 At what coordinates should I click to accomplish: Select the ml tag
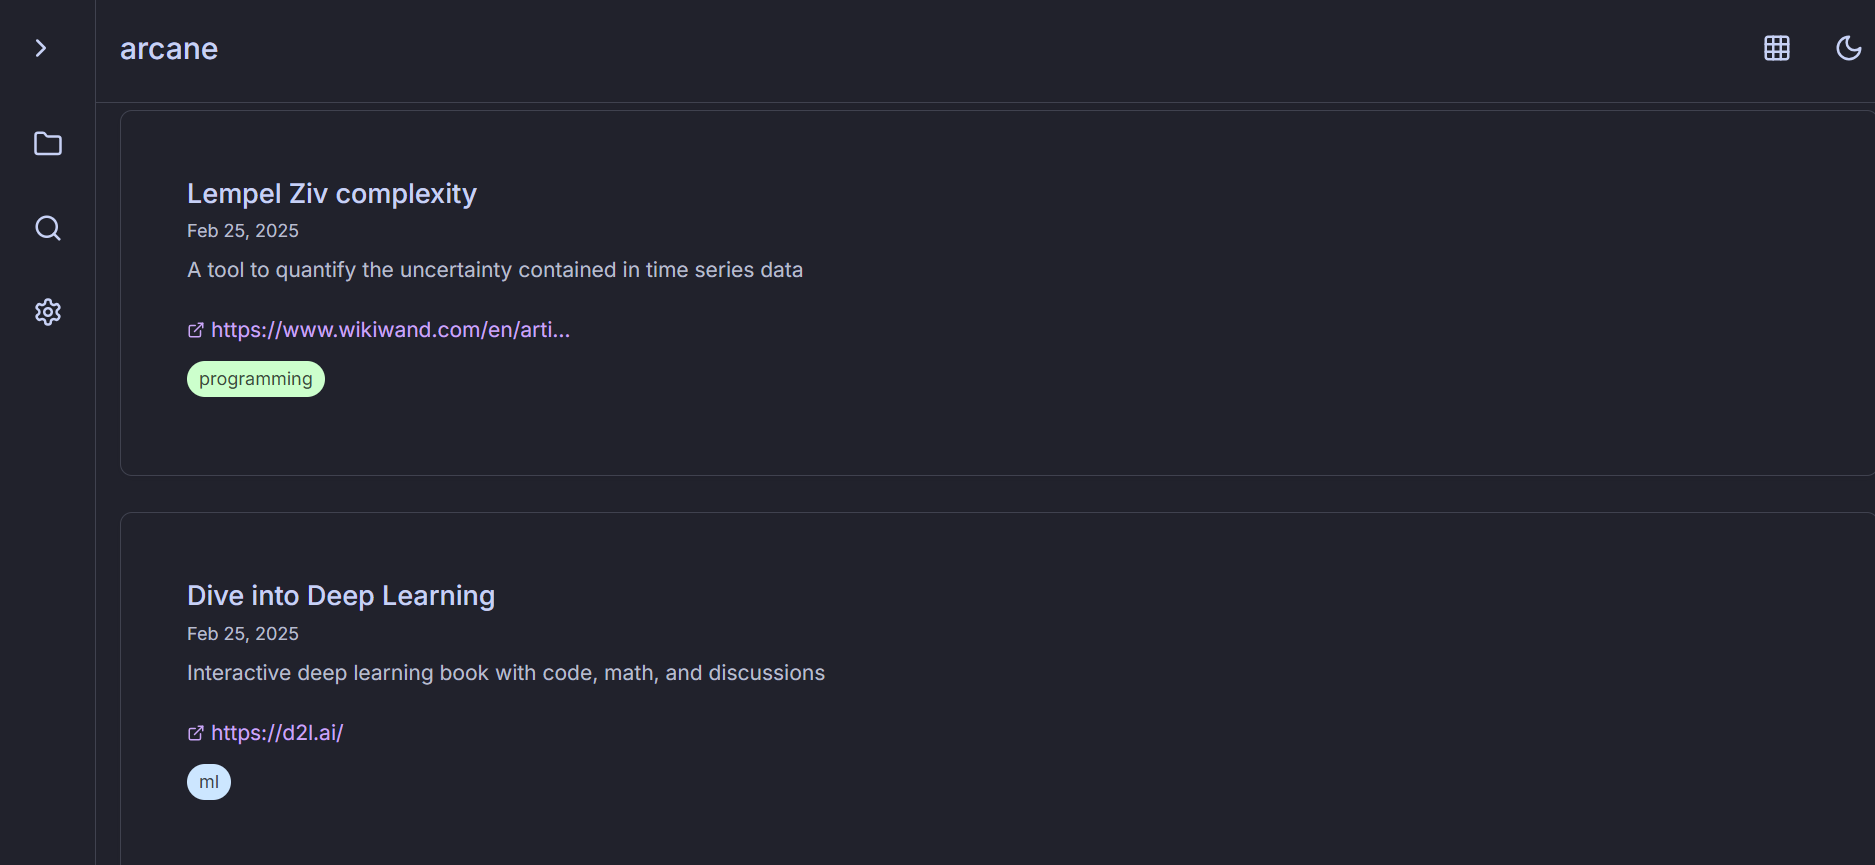tap(209, 782)
